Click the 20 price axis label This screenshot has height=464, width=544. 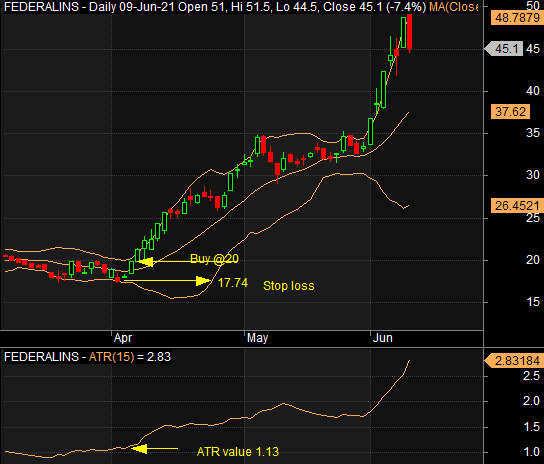[533, 260]
